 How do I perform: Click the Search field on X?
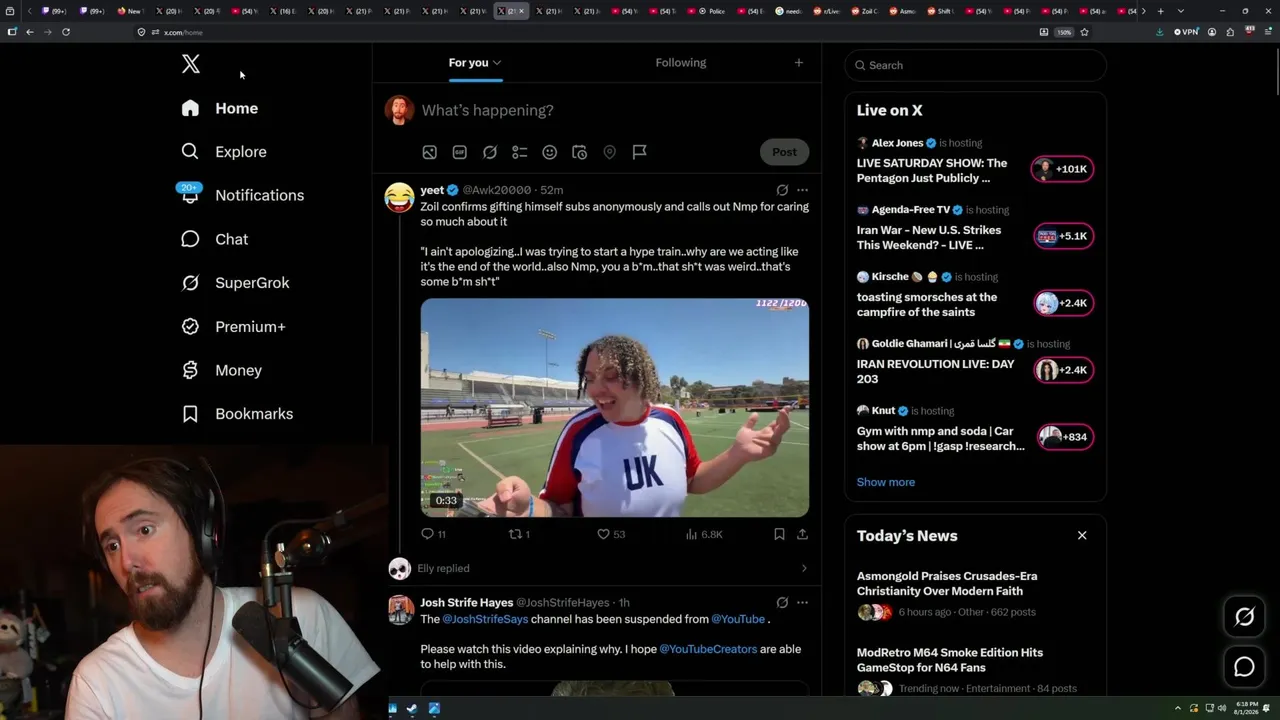975,65
